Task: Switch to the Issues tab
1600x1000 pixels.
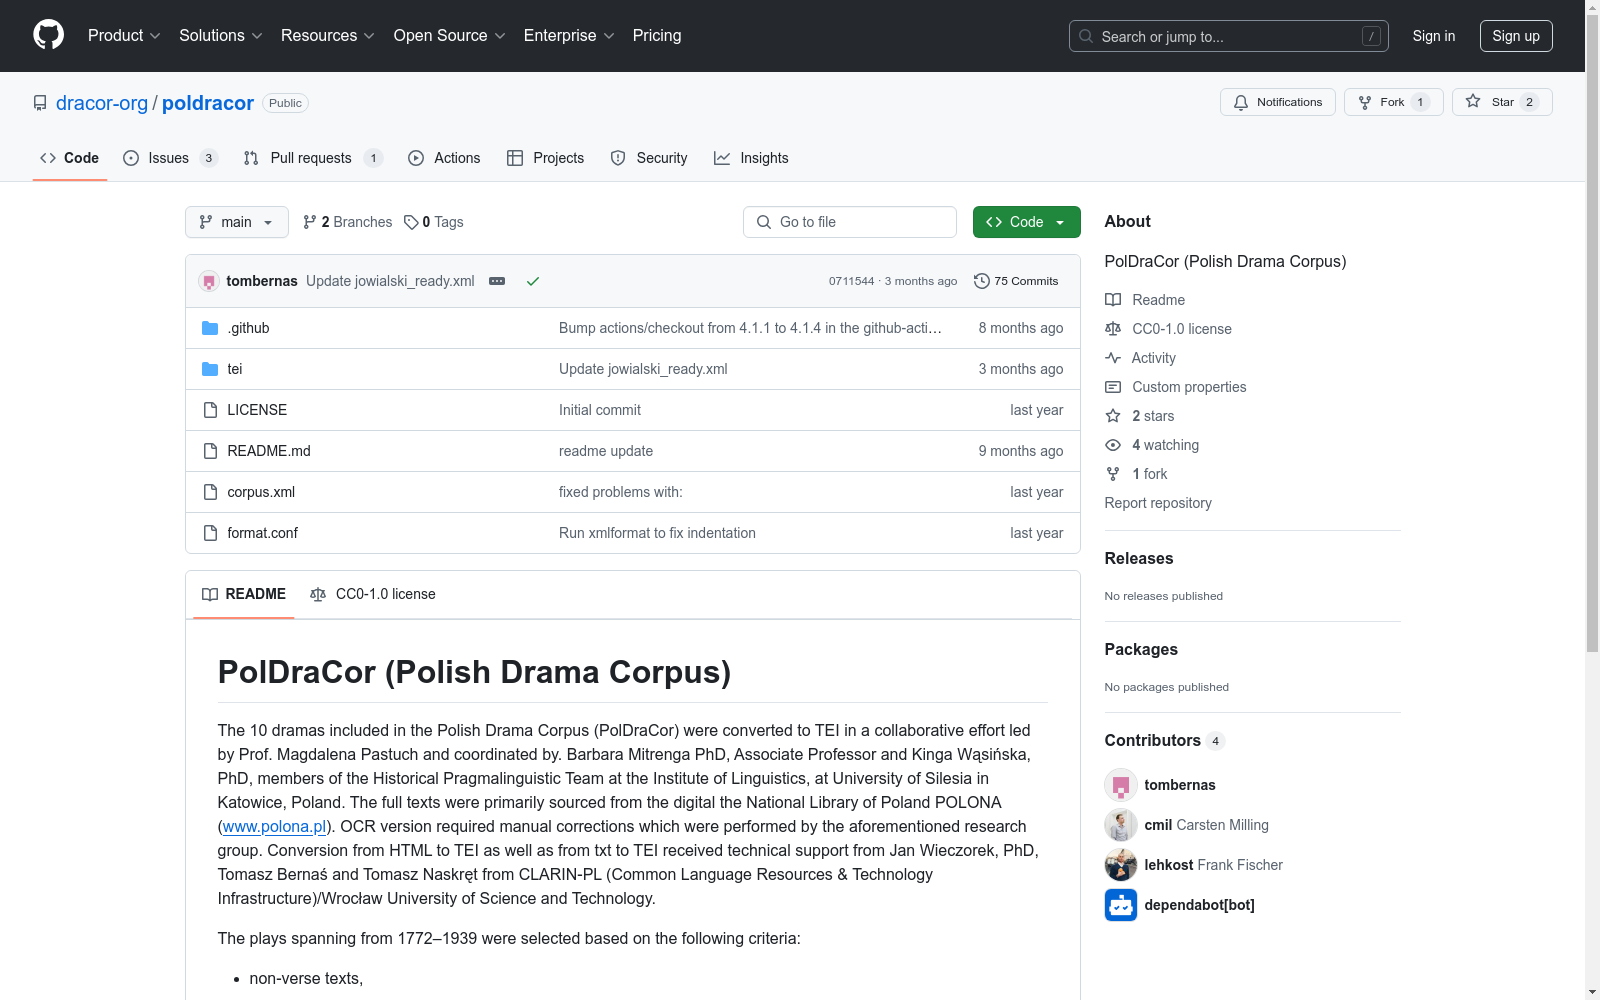Action: click(x=170, y=158)
